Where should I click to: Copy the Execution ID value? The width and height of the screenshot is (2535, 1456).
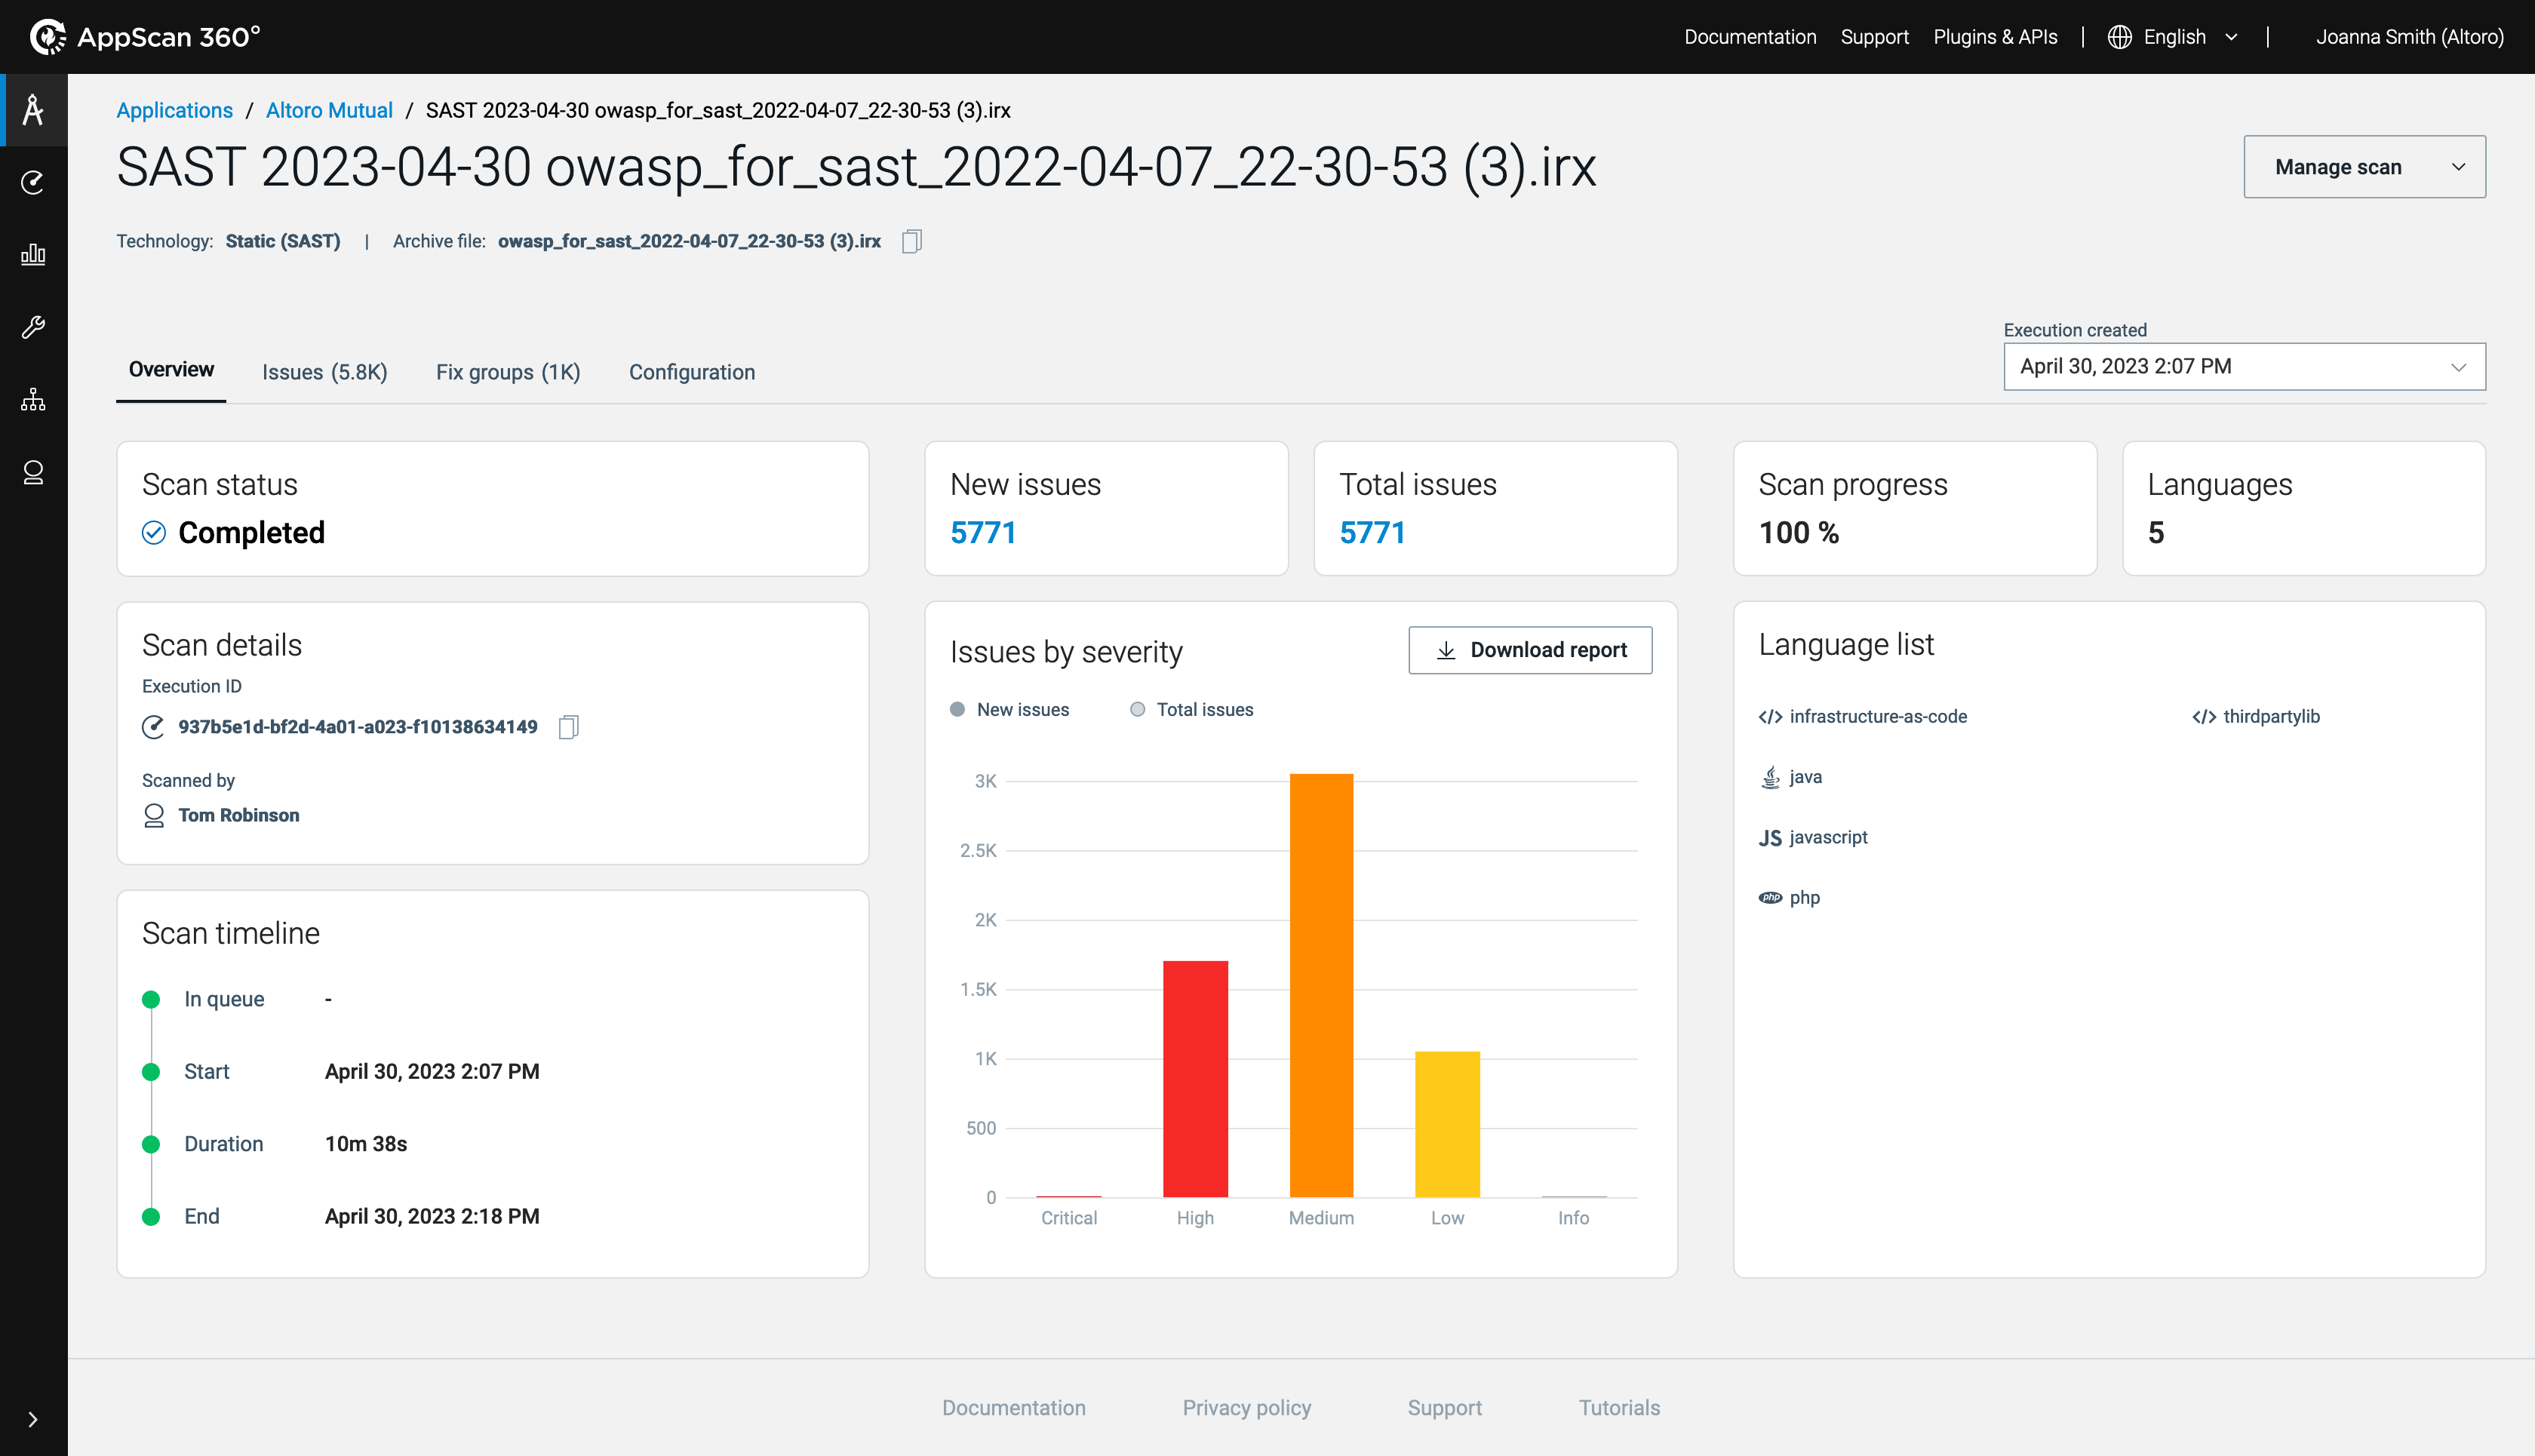[x=568, y=727]
